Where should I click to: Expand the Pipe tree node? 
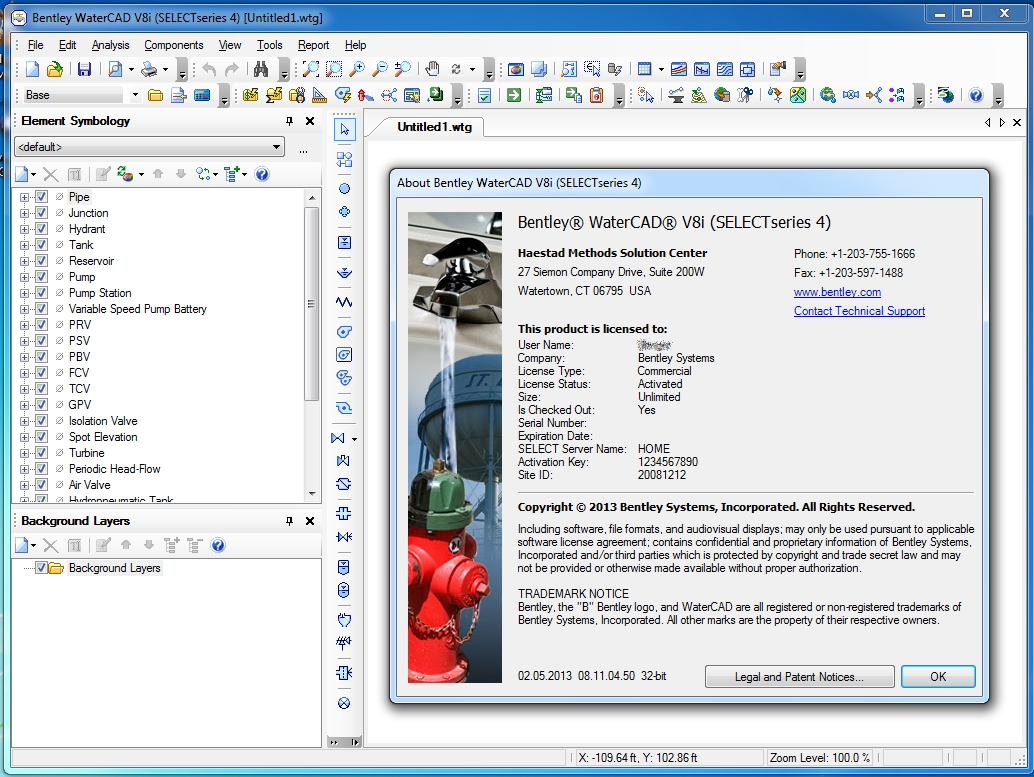point(24,197)
